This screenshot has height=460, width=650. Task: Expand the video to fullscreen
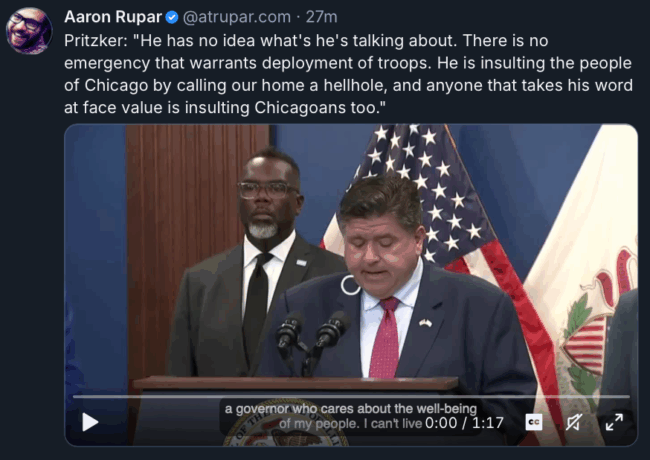click(x=614, y=422)
